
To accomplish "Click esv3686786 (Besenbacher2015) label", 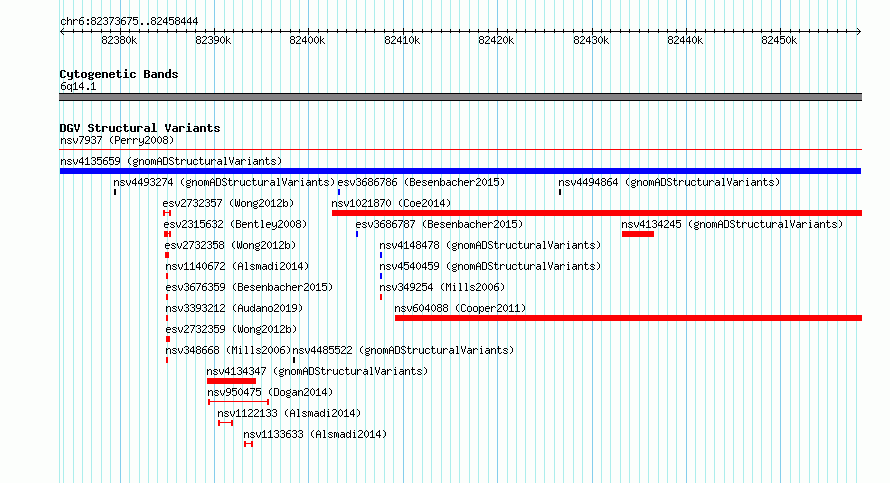I will click(x=421, y=182).
